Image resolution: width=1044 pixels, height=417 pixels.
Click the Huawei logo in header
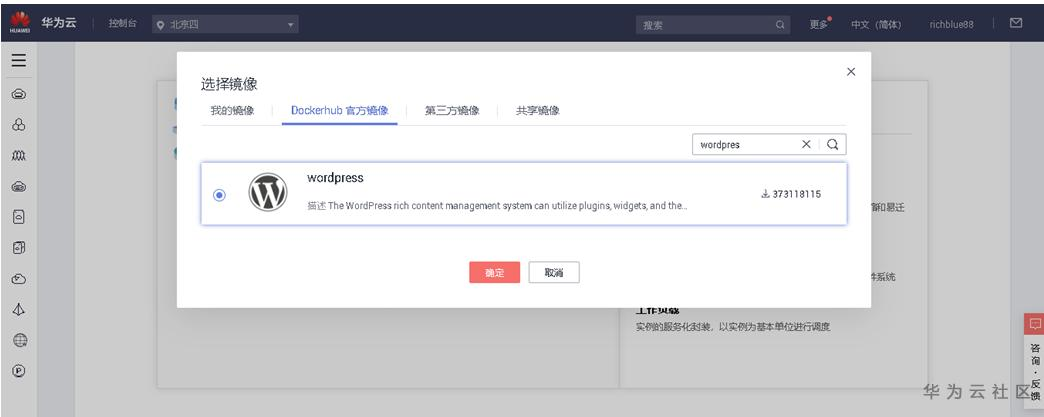click(19, 23)
